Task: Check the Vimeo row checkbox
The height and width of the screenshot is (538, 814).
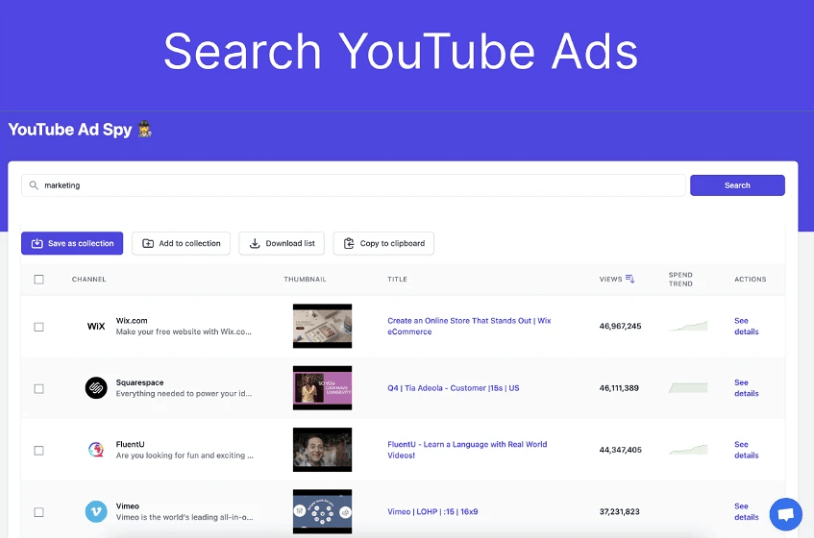Action: coord(39,512)
